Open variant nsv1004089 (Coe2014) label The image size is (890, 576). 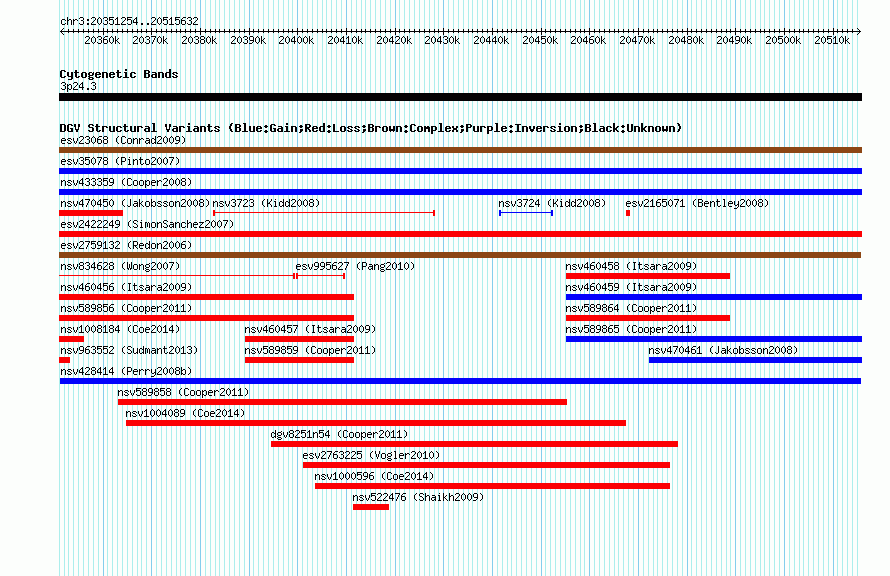[x=185, y=413]
